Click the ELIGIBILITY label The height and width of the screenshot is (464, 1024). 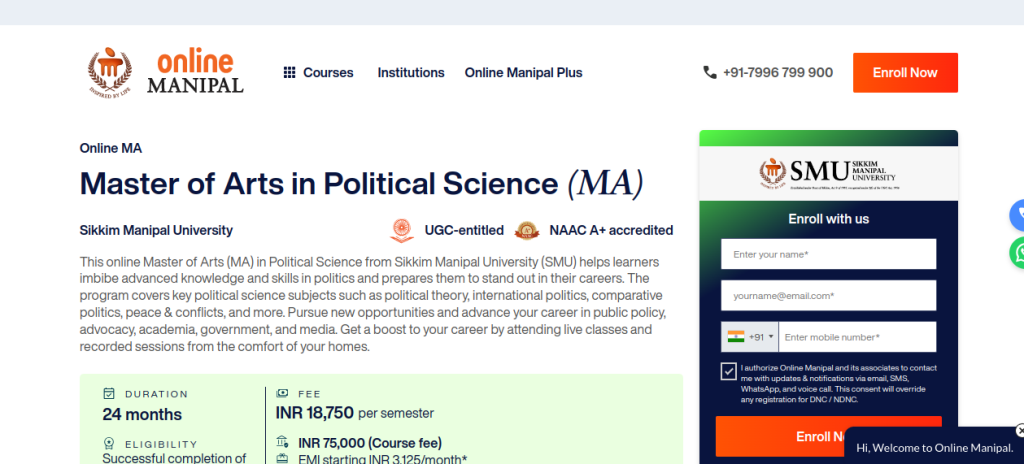coord(161,444)
